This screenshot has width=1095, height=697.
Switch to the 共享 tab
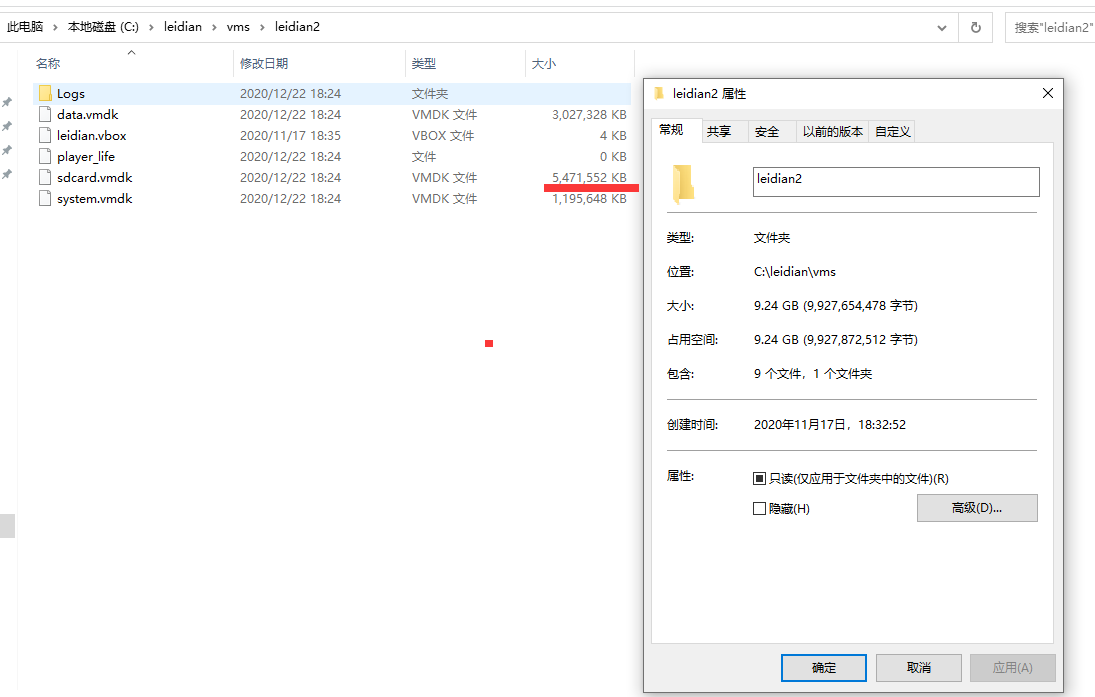tap(719, 131)
